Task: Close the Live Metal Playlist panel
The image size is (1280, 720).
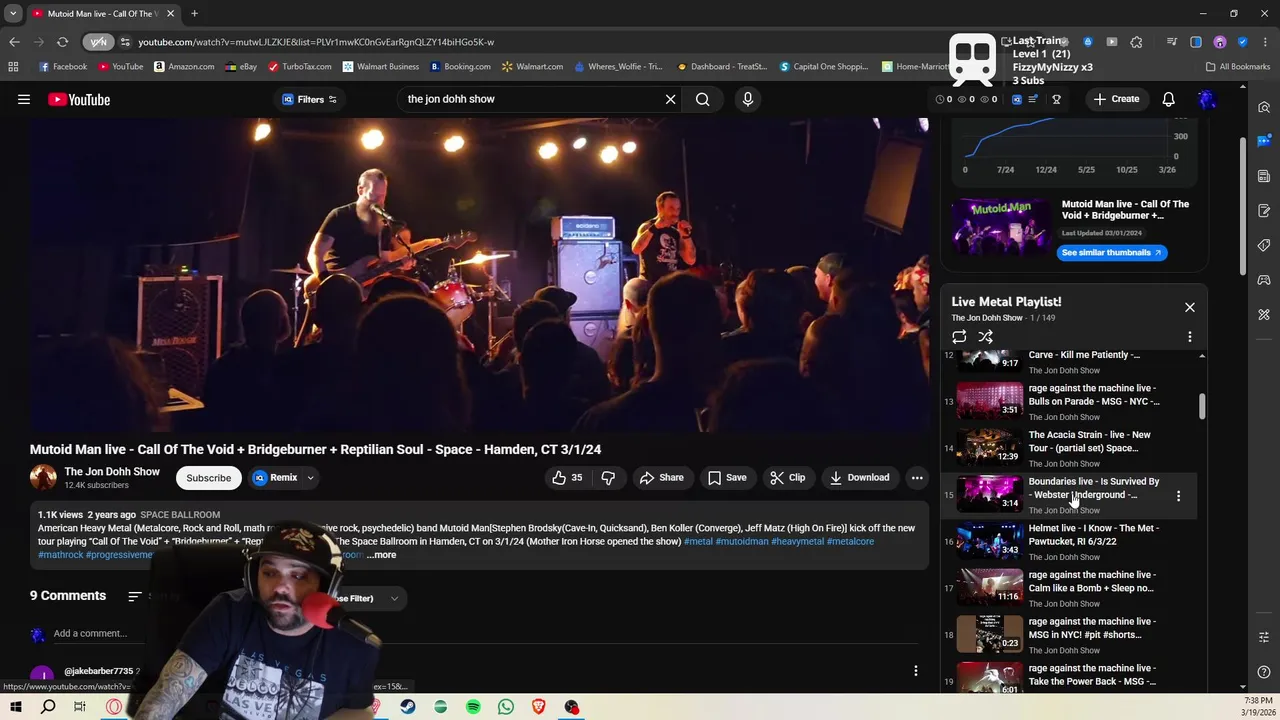Action: [x=1190, y=307]
